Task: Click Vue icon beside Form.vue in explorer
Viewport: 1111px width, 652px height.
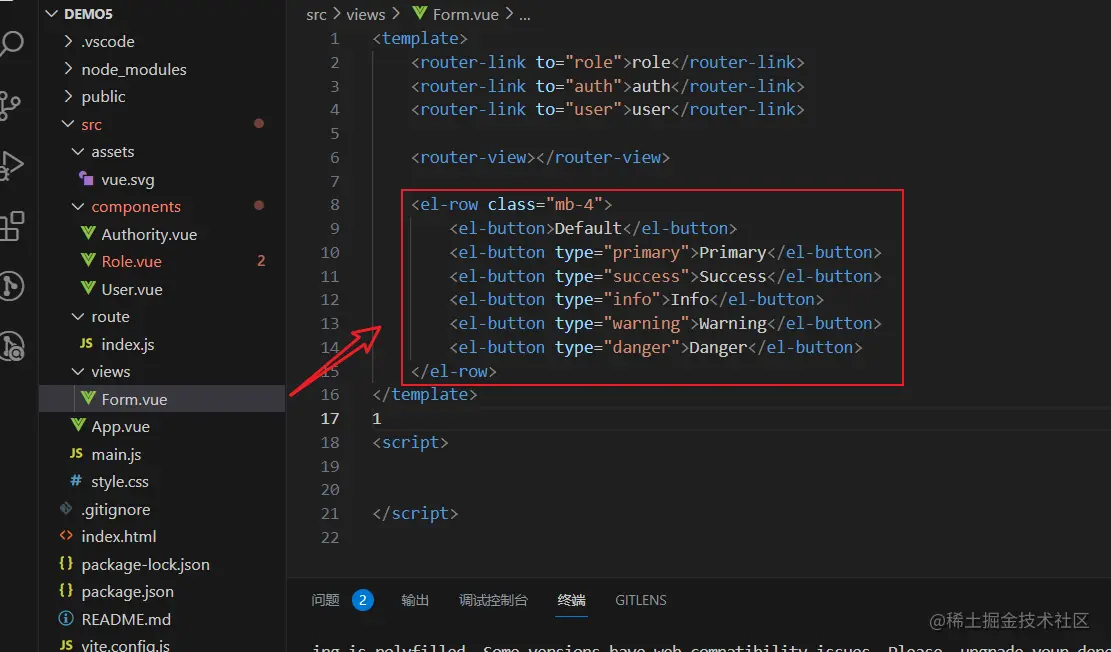Action: (x=88, y=399)
